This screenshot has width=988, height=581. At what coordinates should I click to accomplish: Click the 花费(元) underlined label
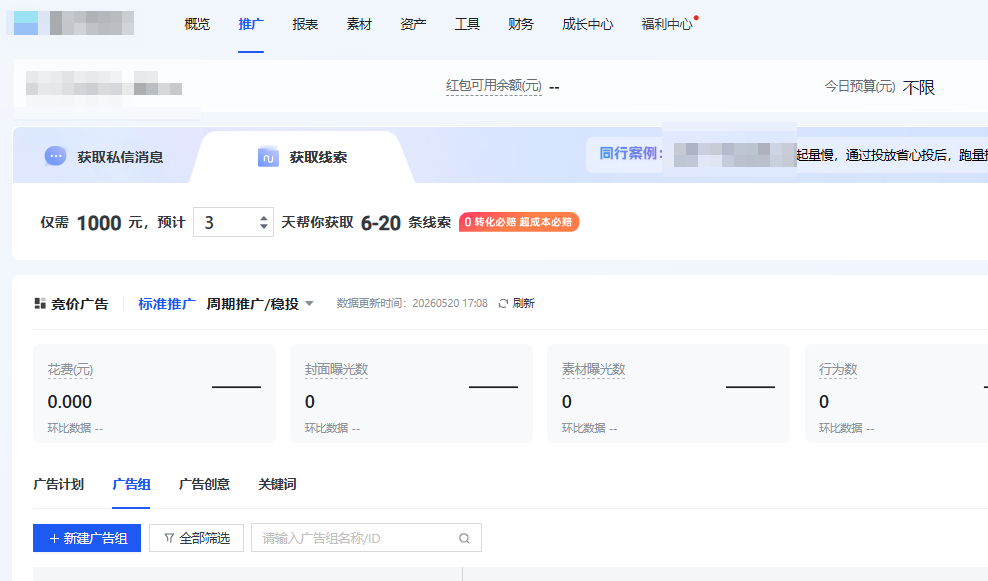pos(70,370)
